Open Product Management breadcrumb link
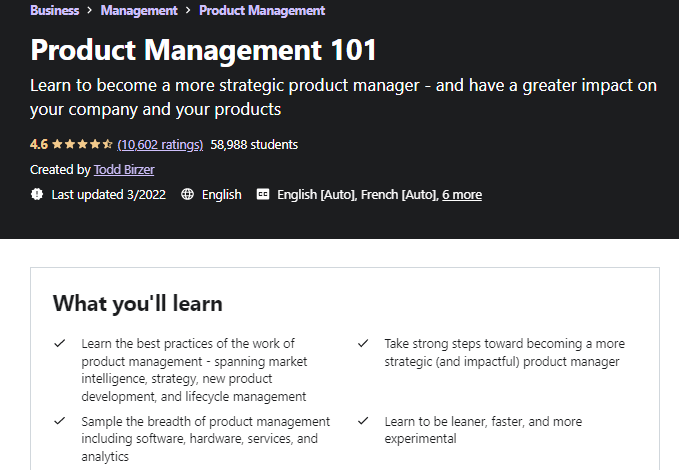 point(262,10)
